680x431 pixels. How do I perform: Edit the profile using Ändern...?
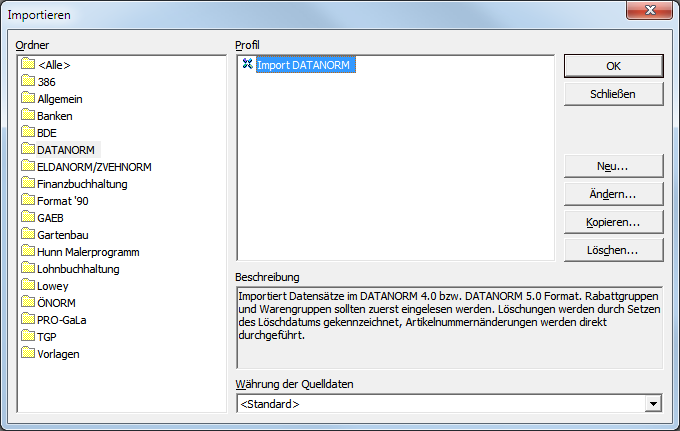(x=613, y=194)
